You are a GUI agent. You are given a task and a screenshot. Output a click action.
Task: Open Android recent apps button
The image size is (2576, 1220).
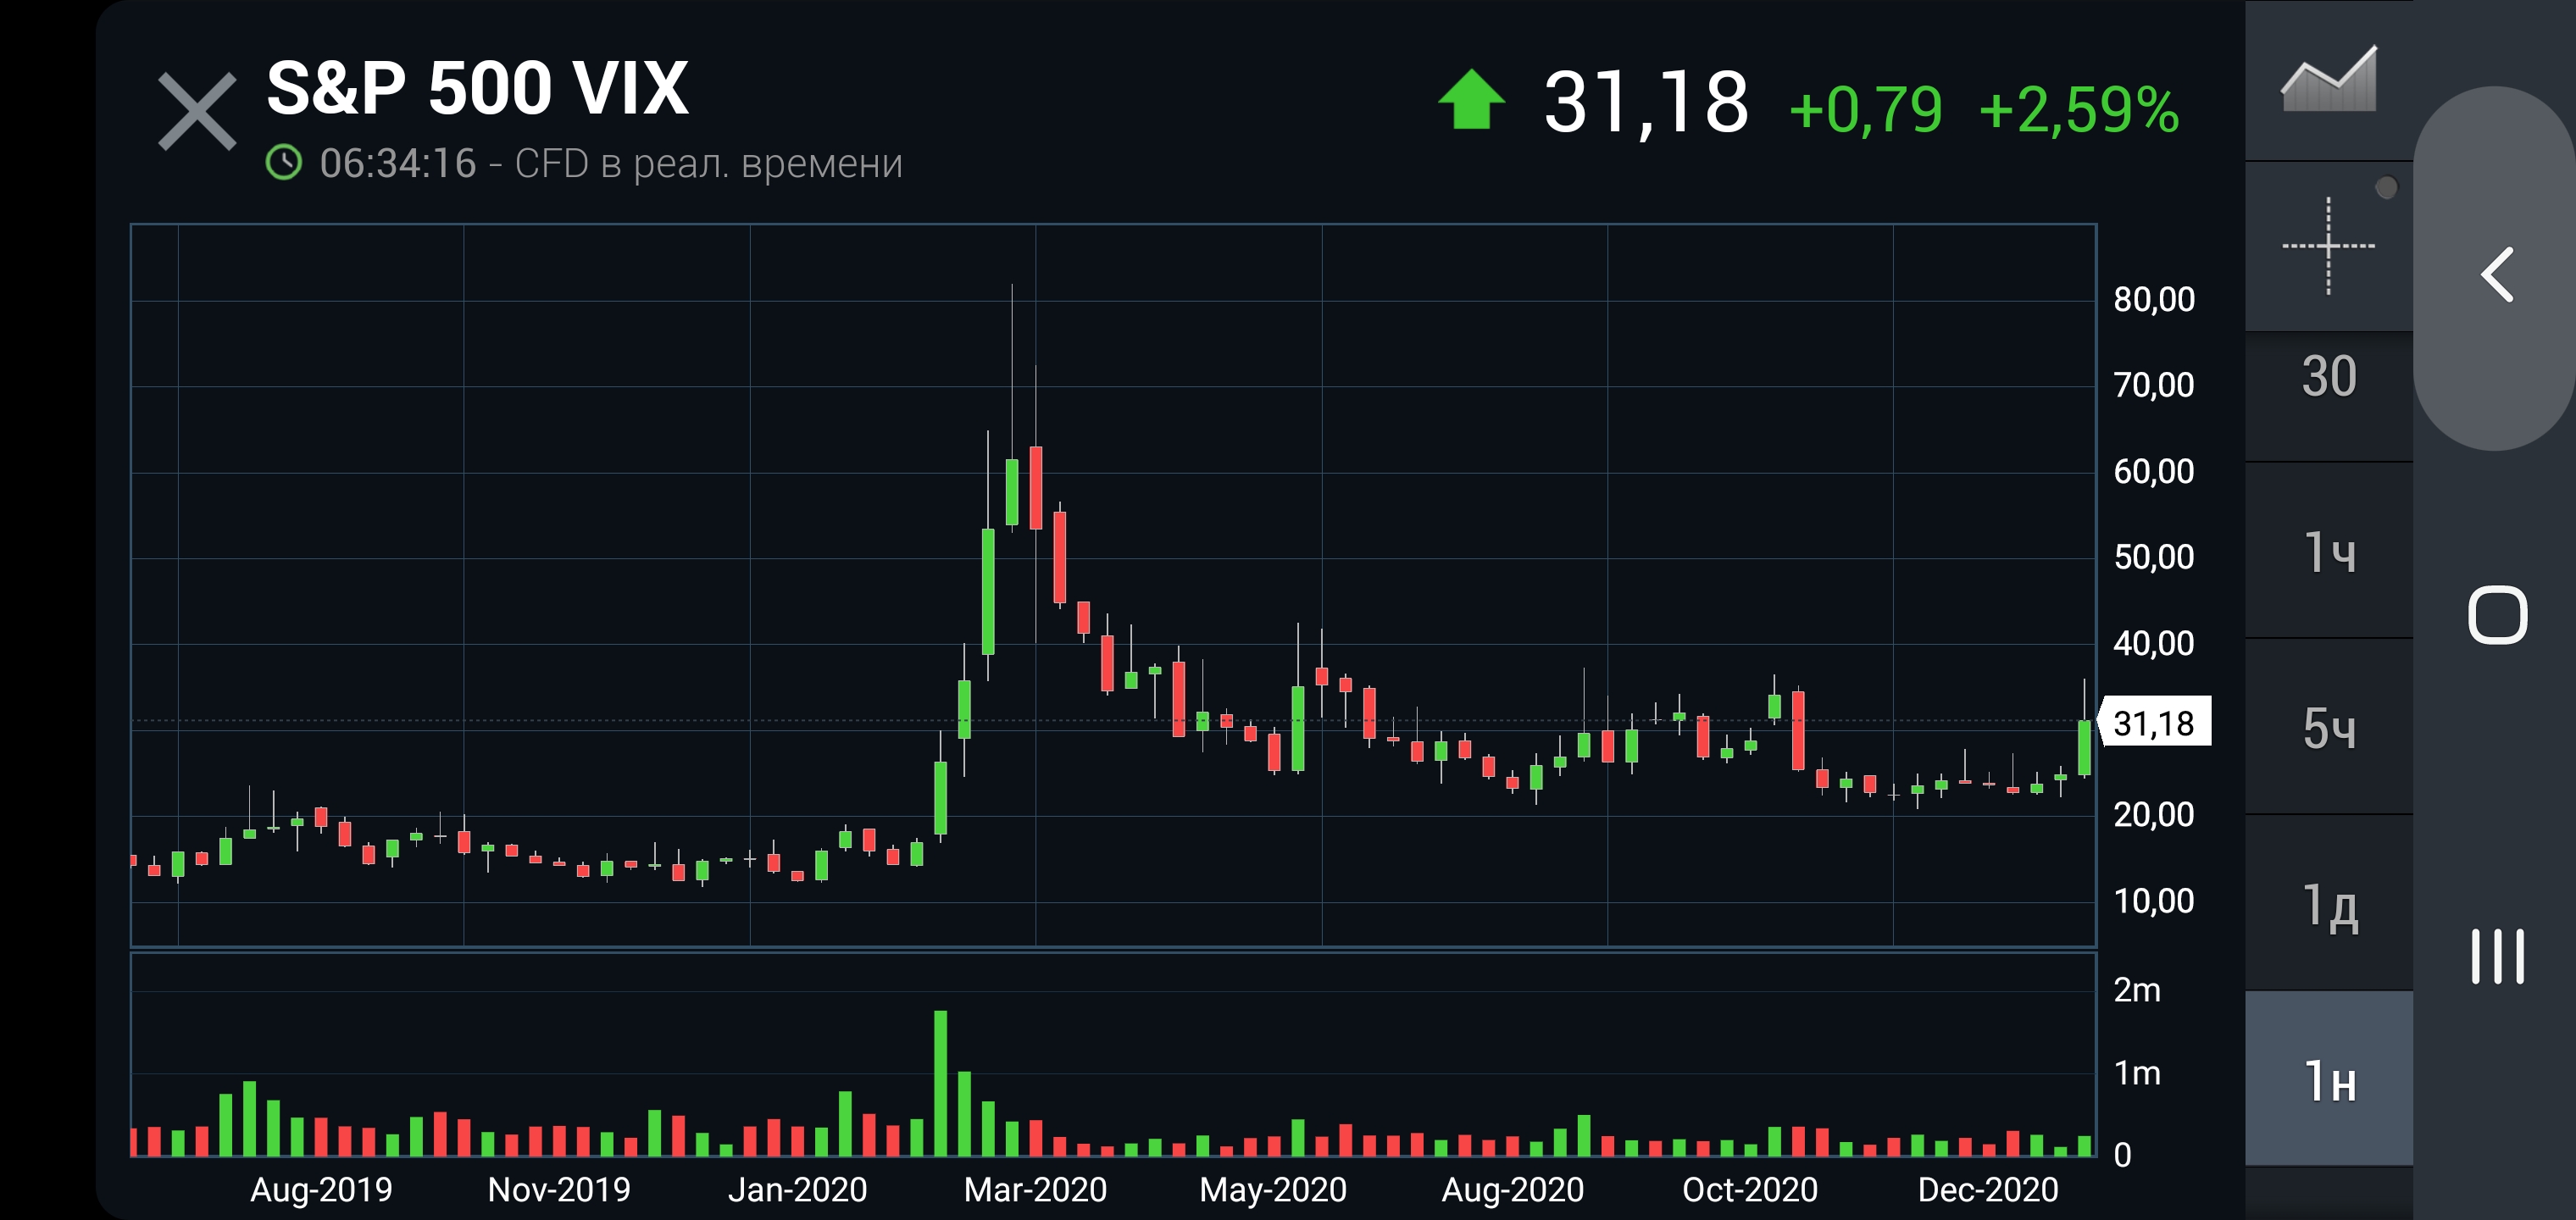click(x=2497, y=956)
